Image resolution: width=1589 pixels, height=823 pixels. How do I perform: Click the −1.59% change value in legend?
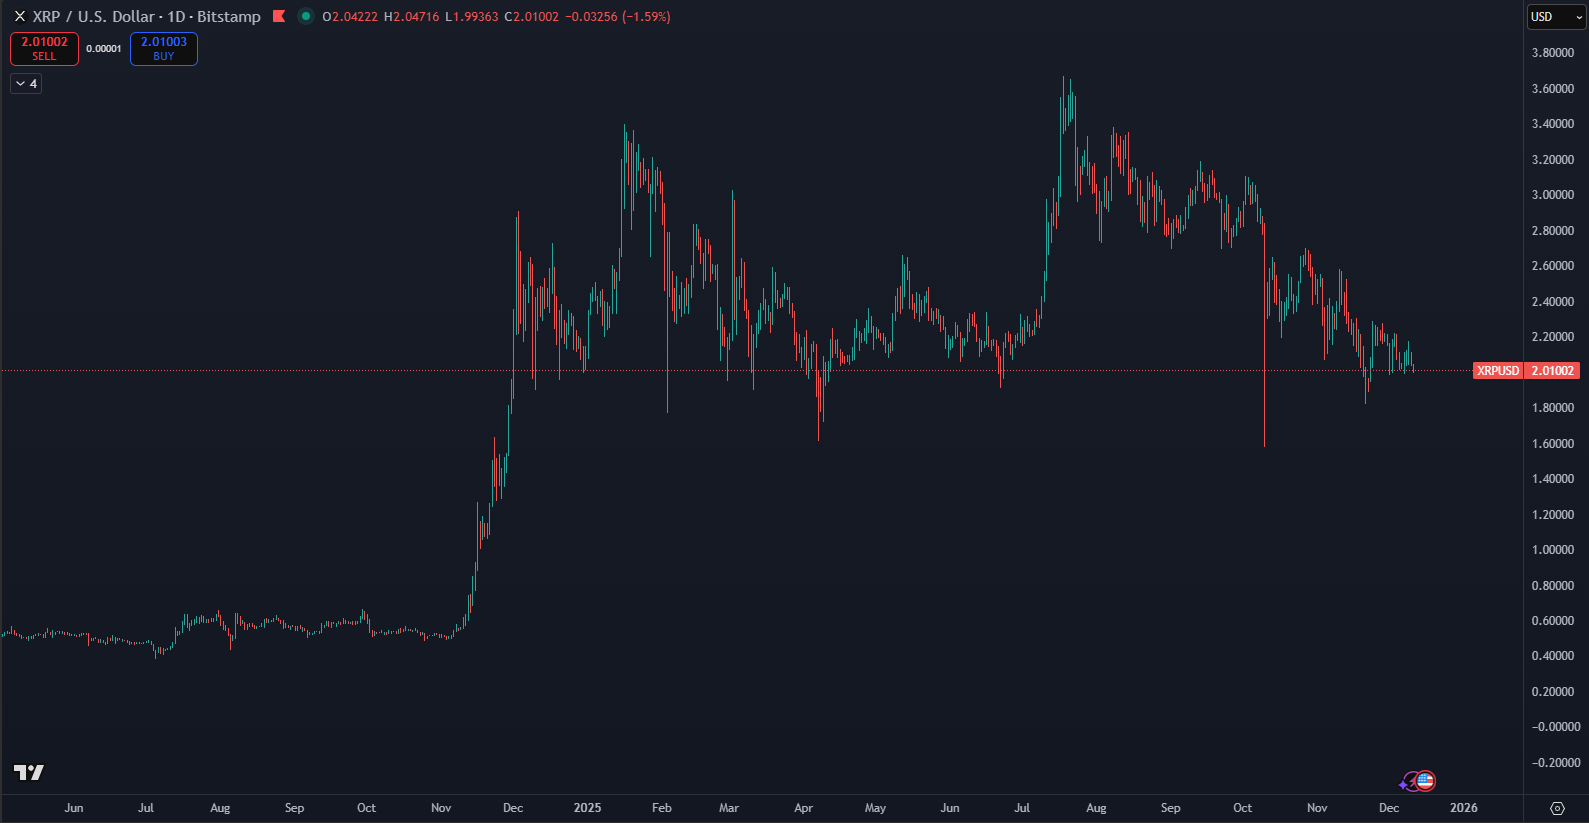(x=646, y=17)
